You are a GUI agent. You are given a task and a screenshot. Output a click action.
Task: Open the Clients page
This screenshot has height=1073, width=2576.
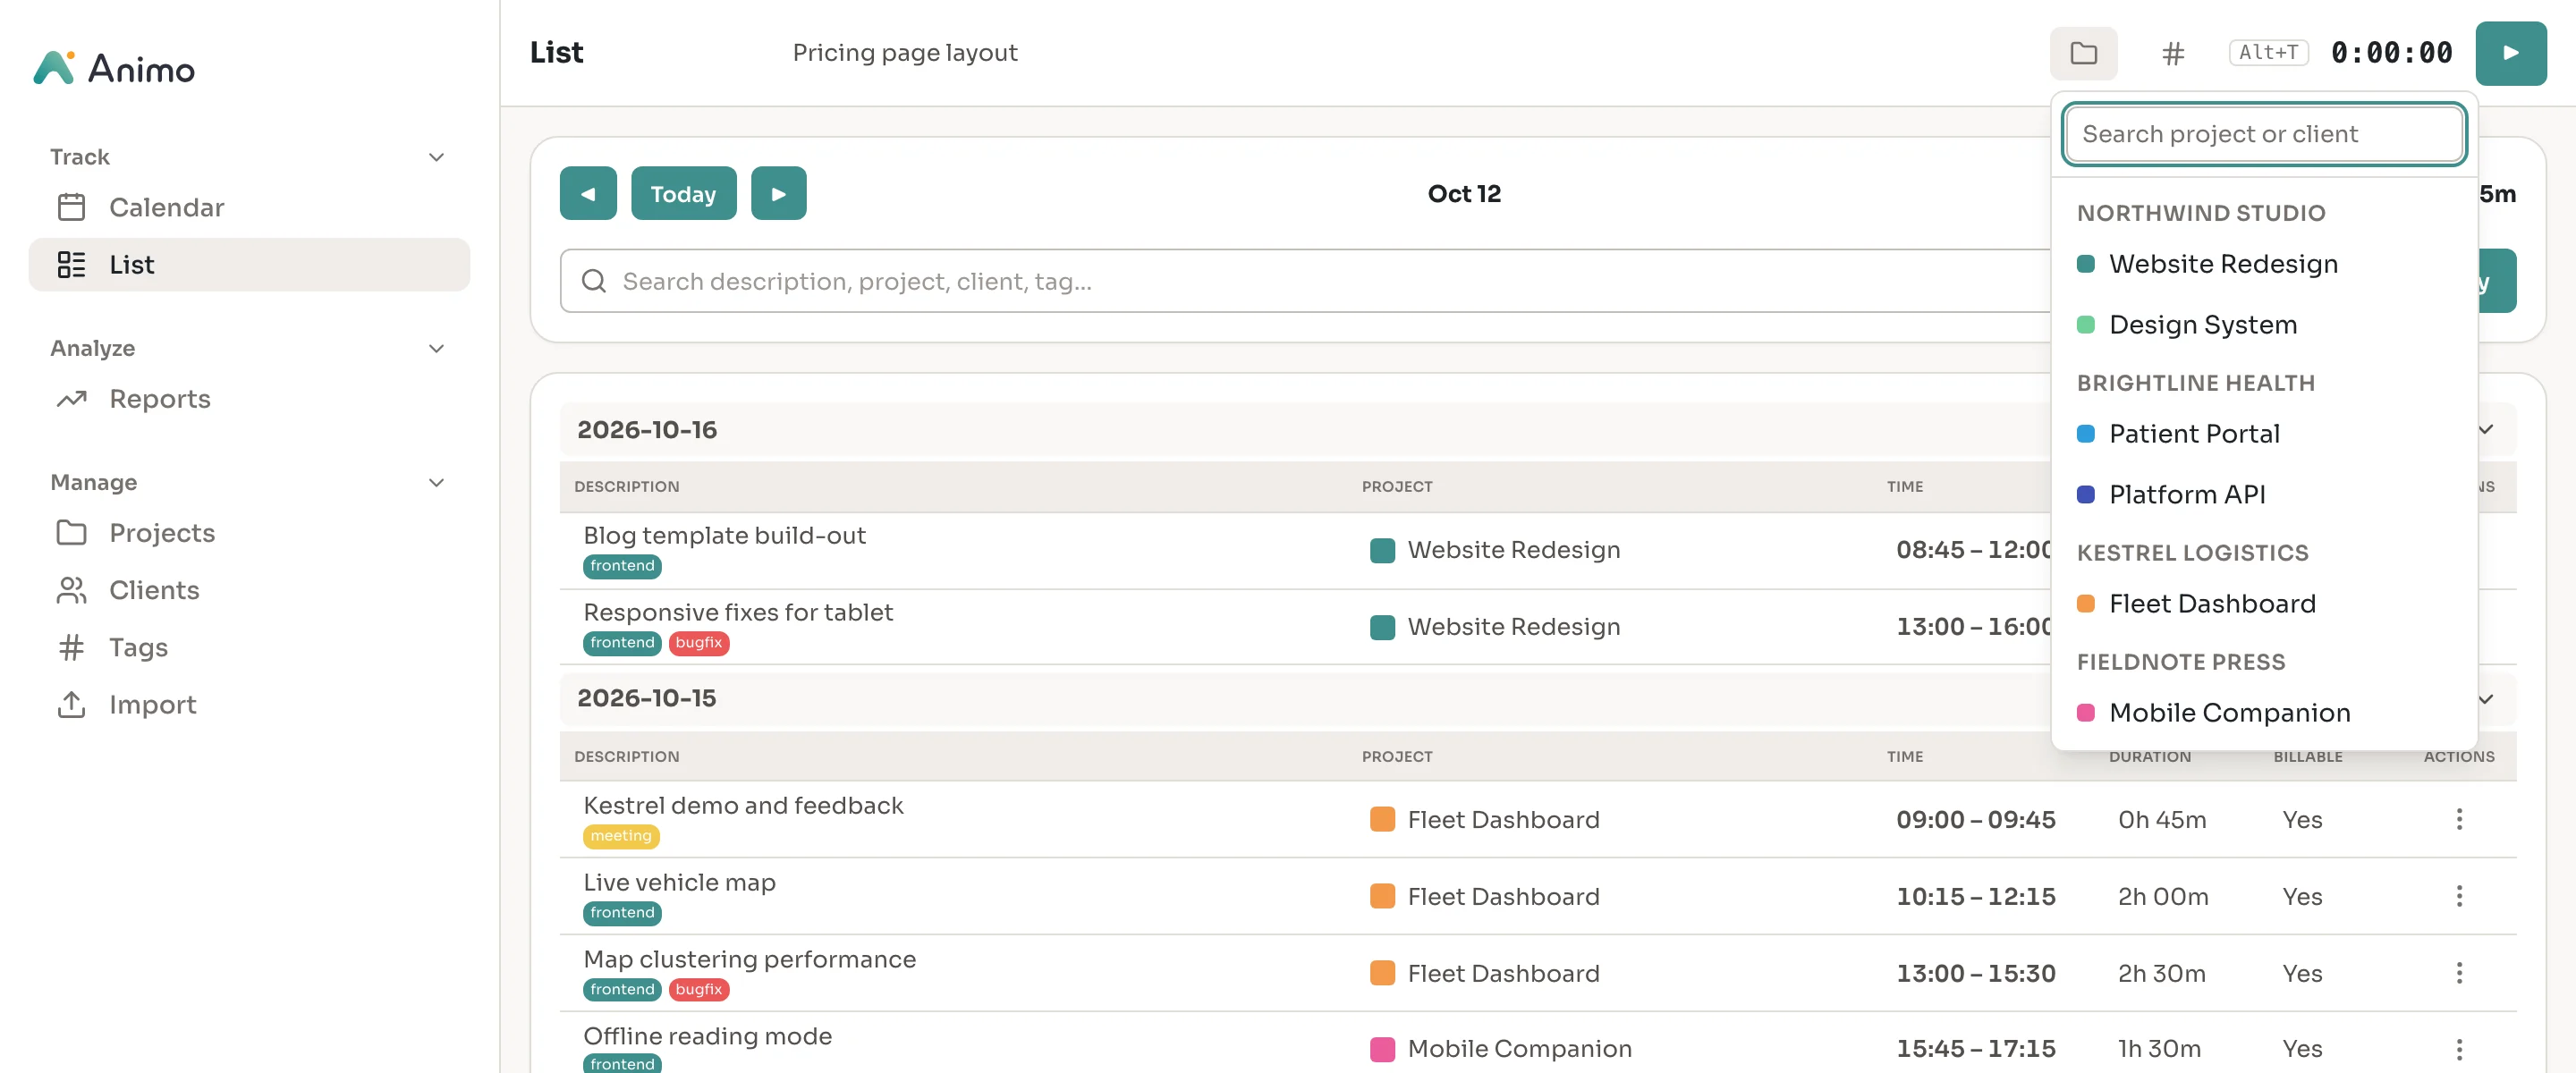click(249, 590)
